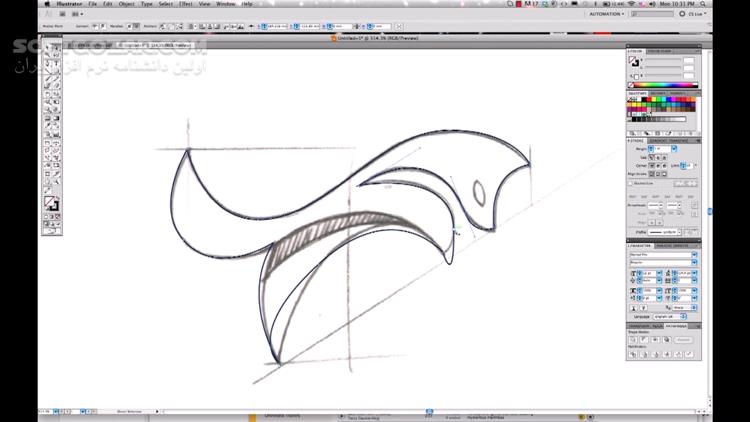Image resolution: width=750 pixels, height=422 pixels.
Task: Open the Effect menu
Action: [x=186, y=4]
